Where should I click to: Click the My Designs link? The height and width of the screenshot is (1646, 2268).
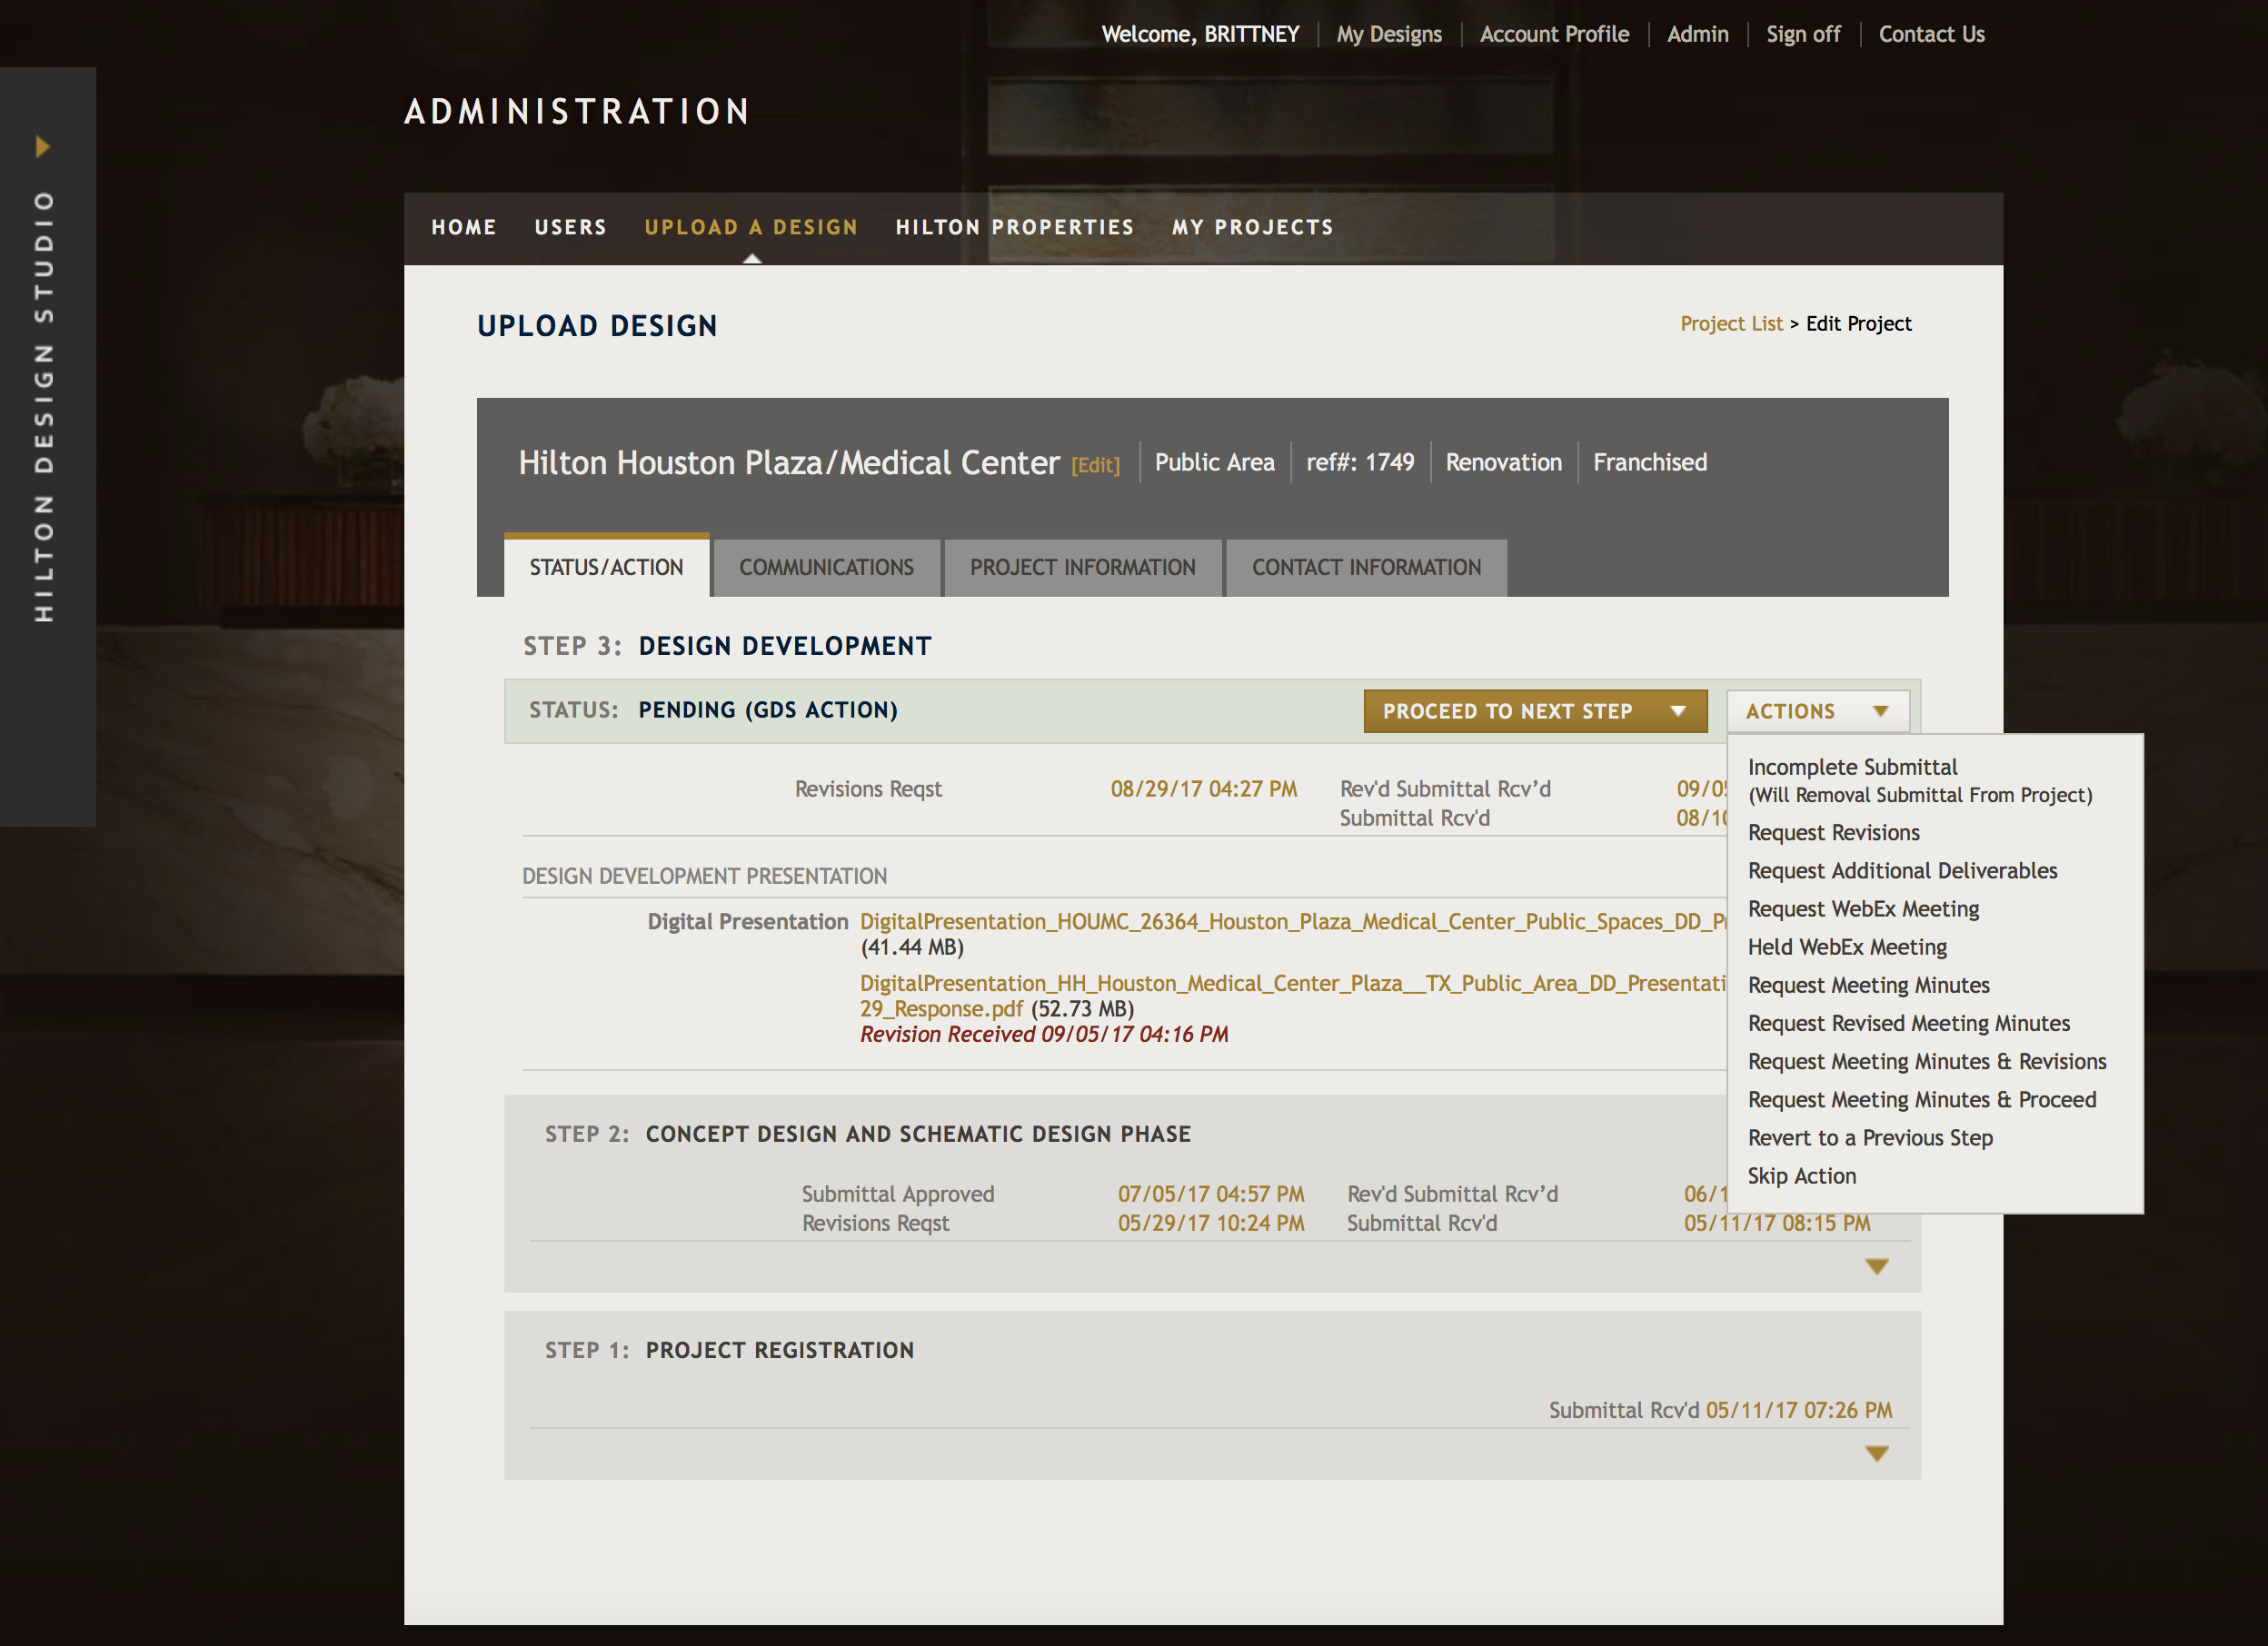tap(1389, 34)
